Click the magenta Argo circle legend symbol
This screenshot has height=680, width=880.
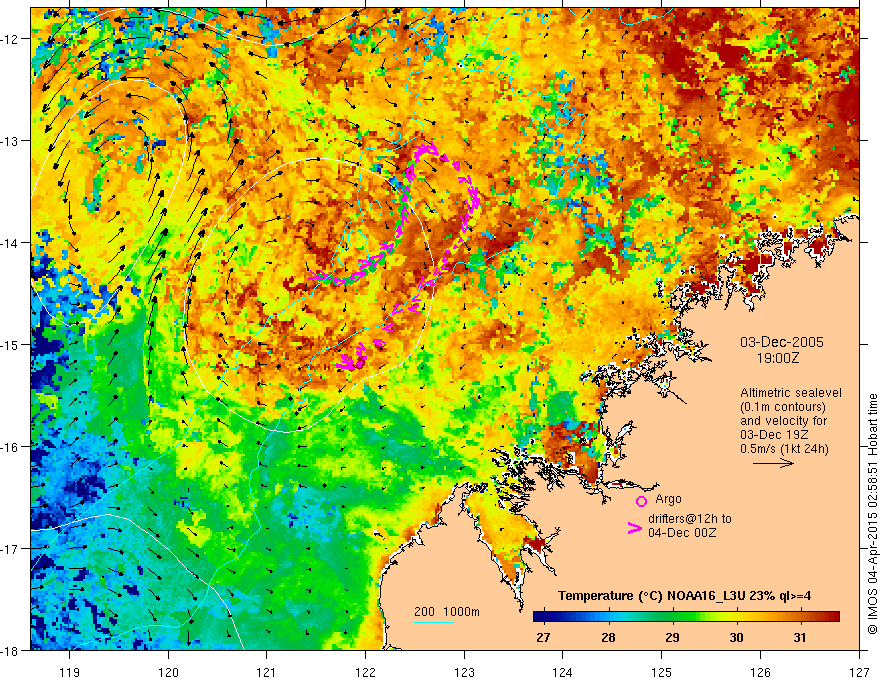coord(641,501)
